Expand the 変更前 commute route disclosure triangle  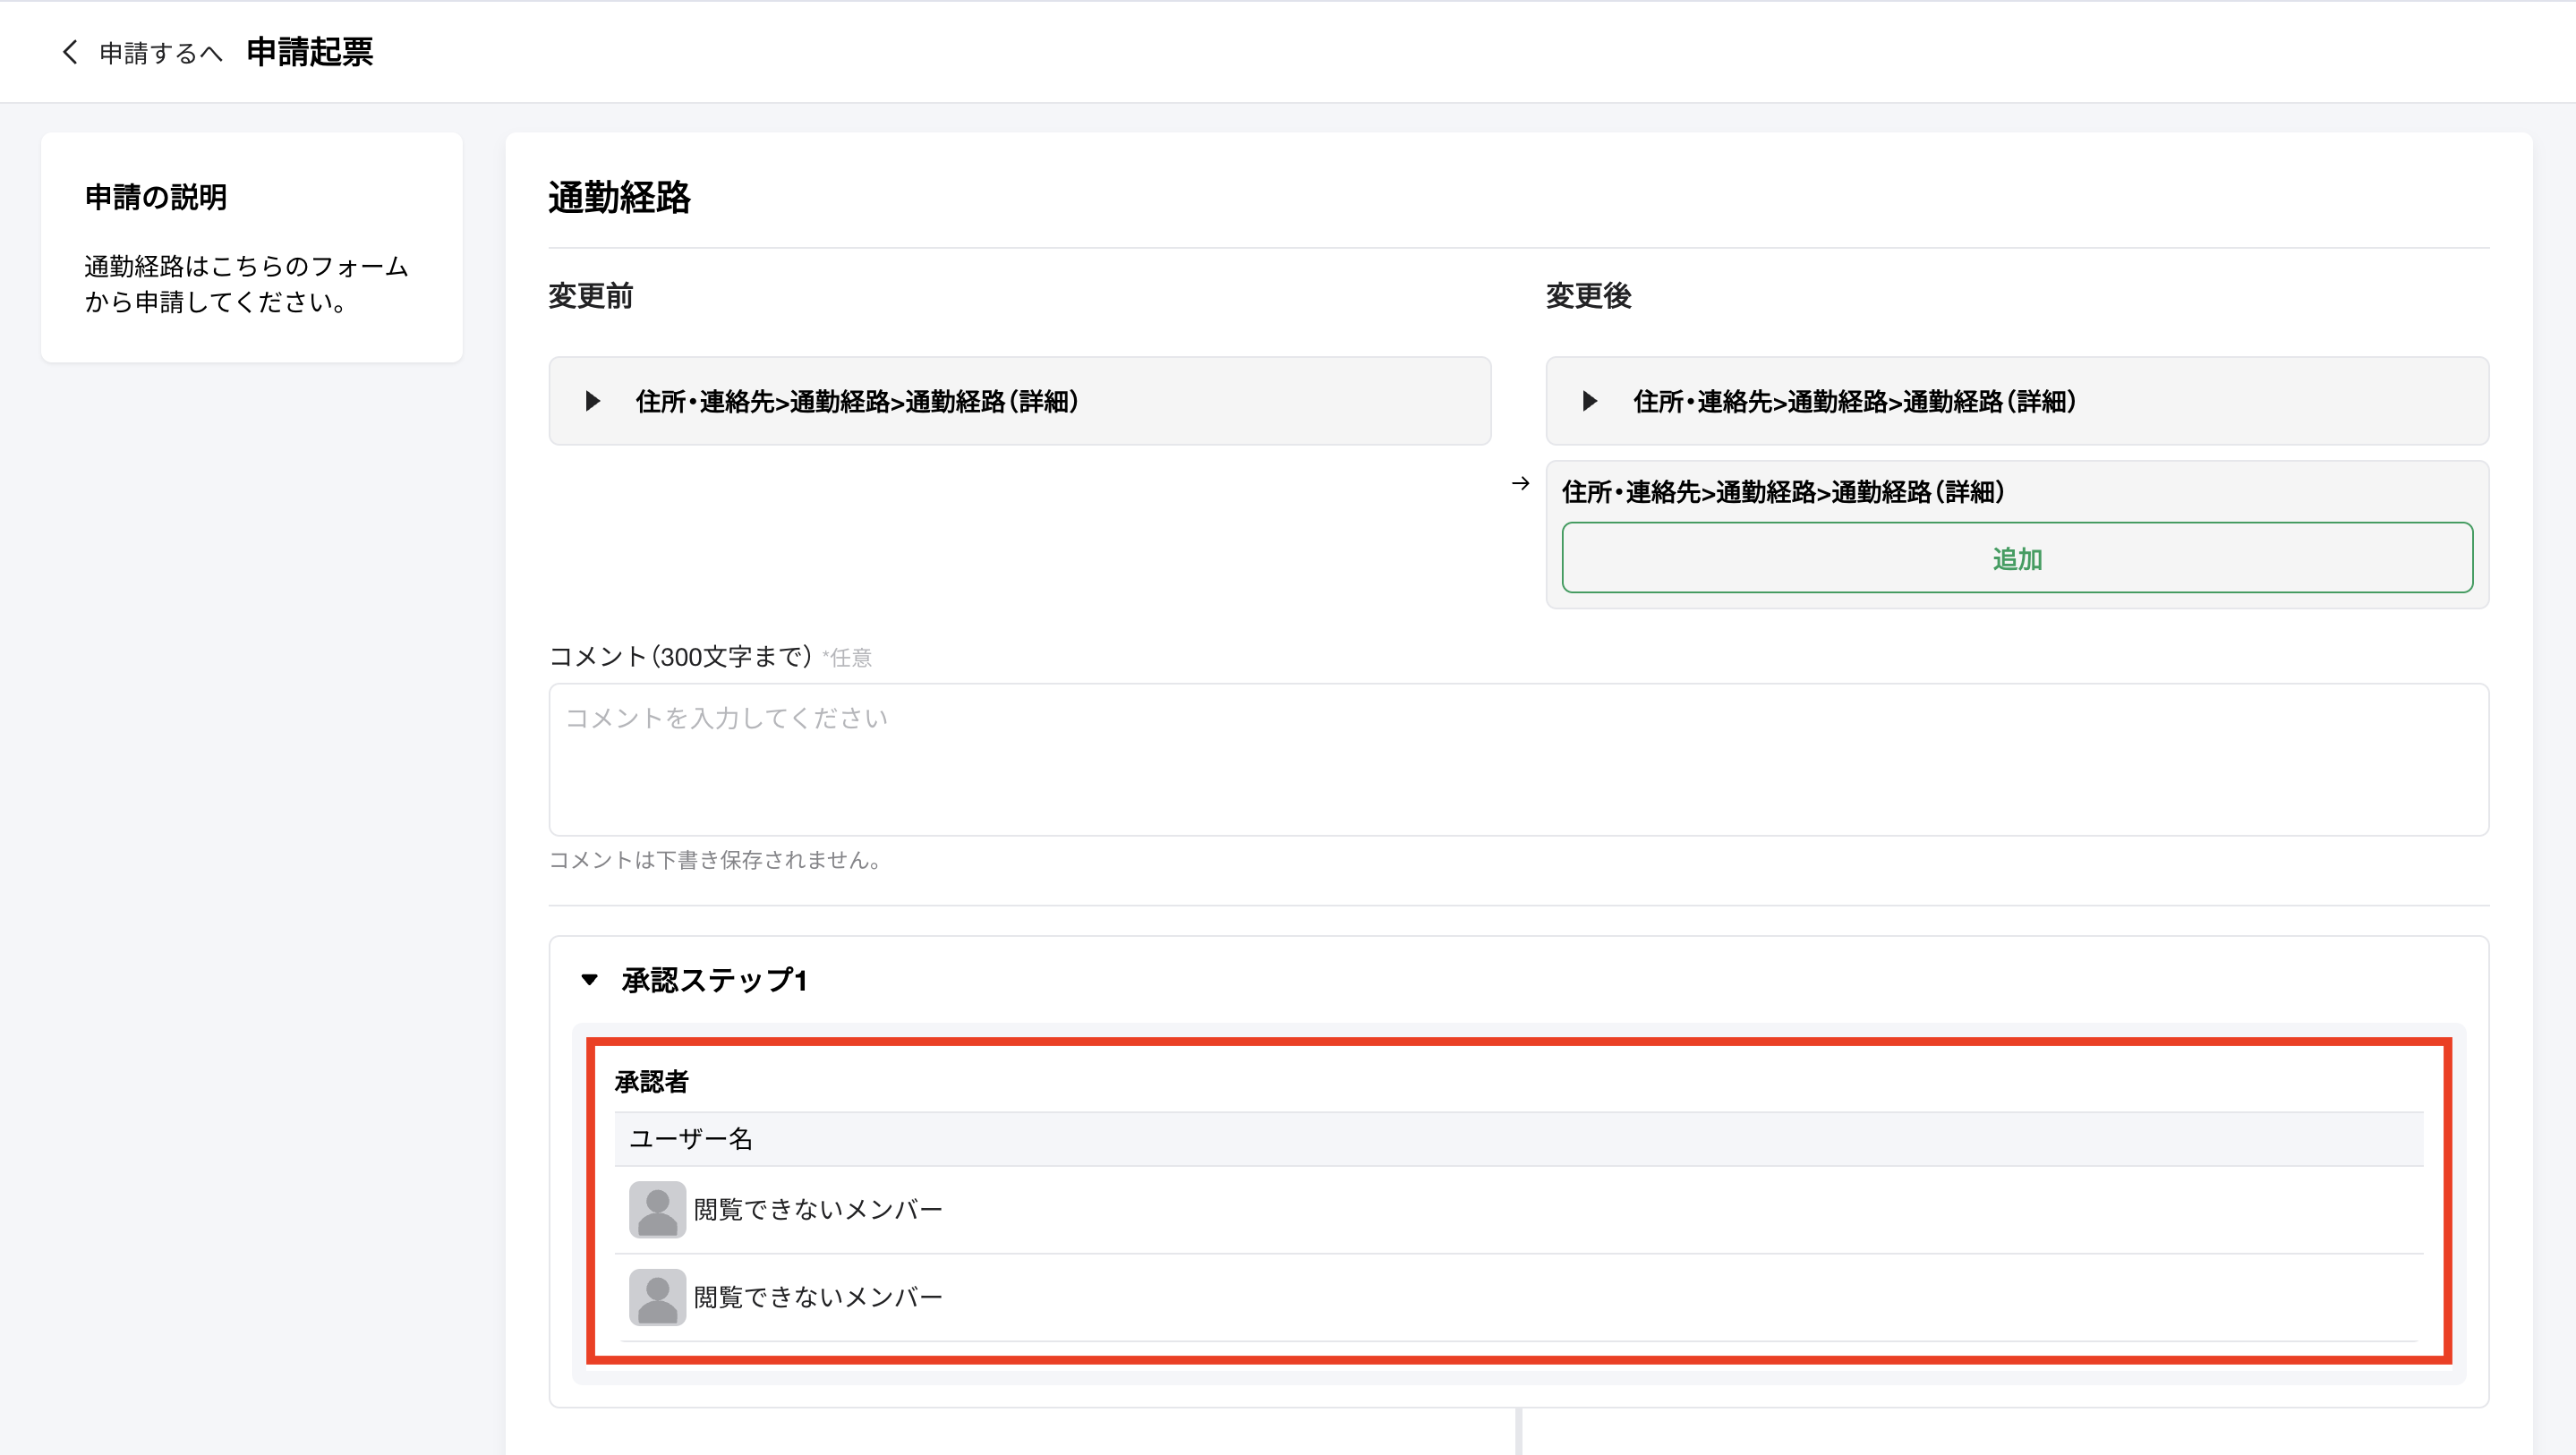[593, 402]
